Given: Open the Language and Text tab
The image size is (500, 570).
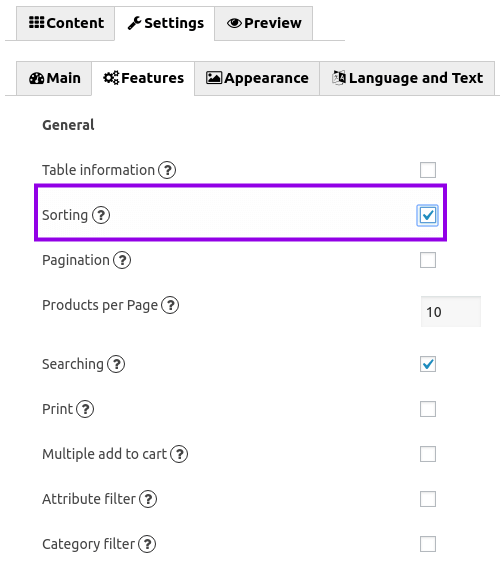Looking at the screenshot, I should point(407,78).
